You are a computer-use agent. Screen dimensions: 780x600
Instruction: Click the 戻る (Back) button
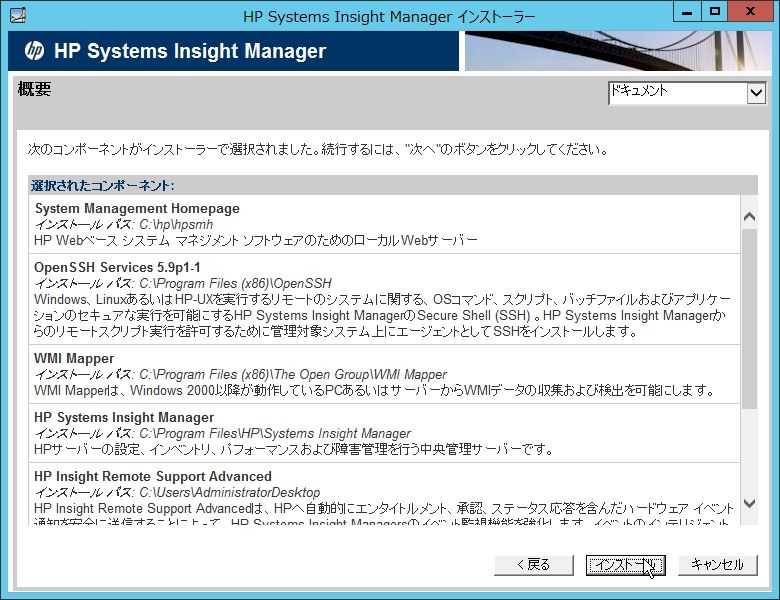pyautogui.click(x=534, y=565)
